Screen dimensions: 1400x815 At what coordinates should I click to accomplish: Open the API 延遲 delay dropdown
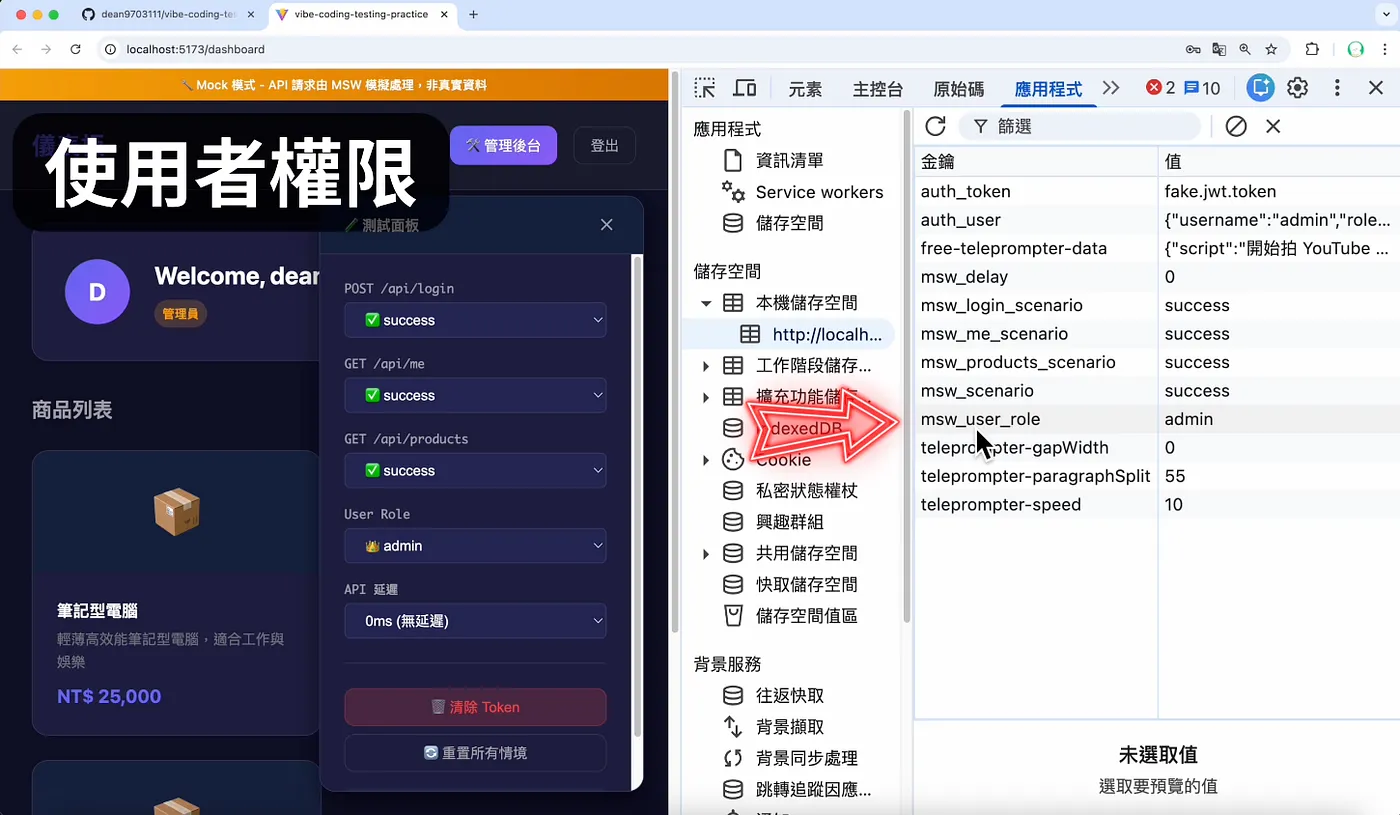pyautogui.click(x=475, y=621)
